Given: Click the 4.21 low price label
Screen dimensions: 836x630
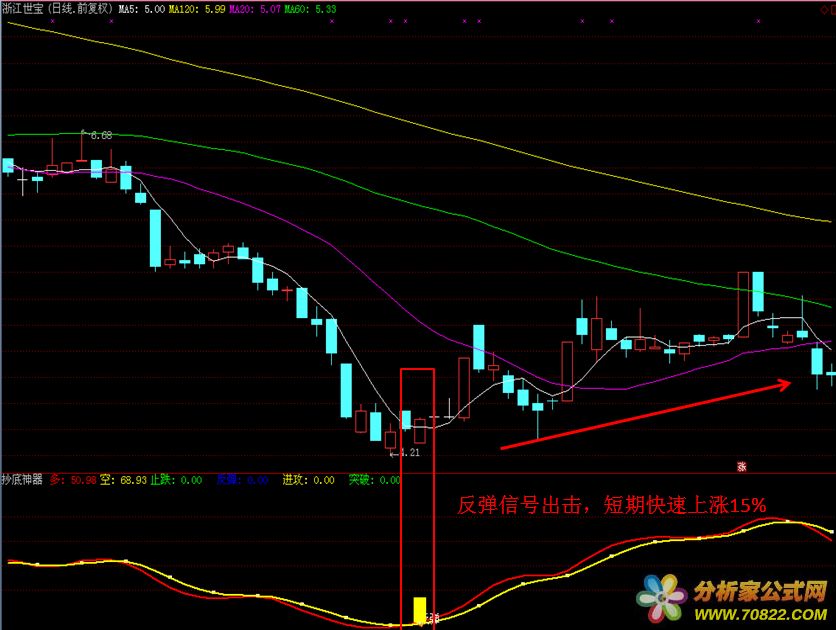Looking at the screenshot, I should tap(409, 453).
